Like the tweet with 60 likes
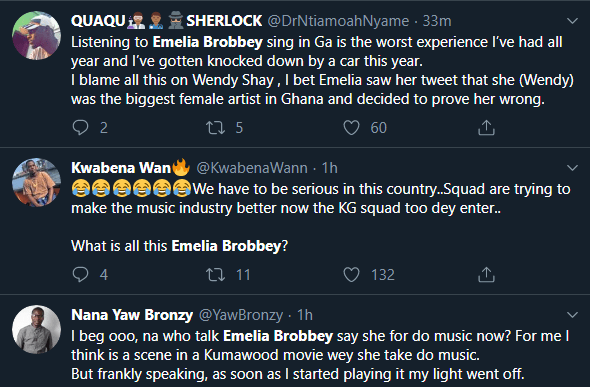 tap(351, 127)
